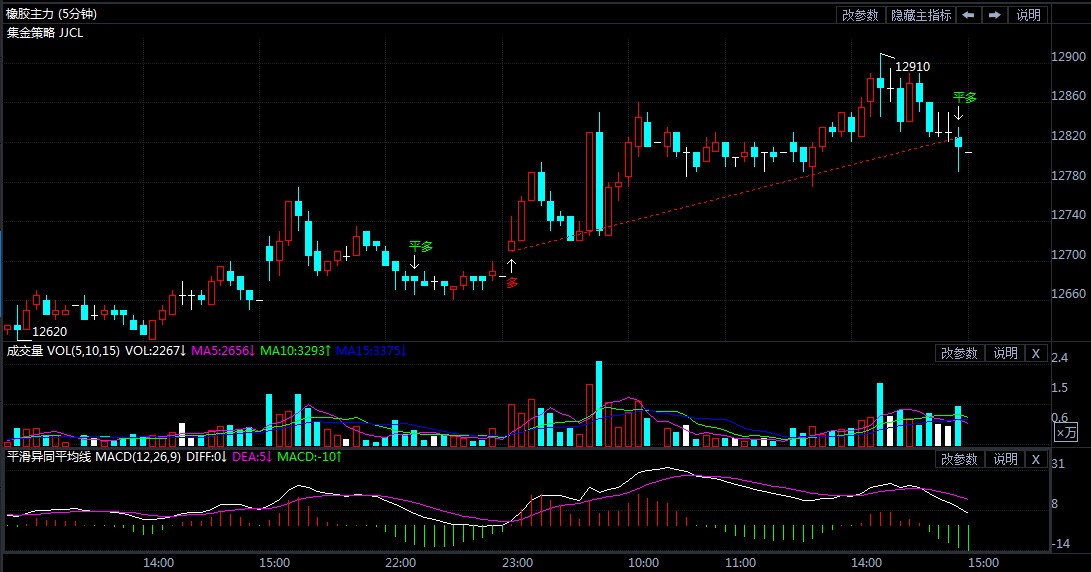Open 说明 for the MACD indicator
The width and height of the screenshot is (1091, 572).
pos(1004,459)
